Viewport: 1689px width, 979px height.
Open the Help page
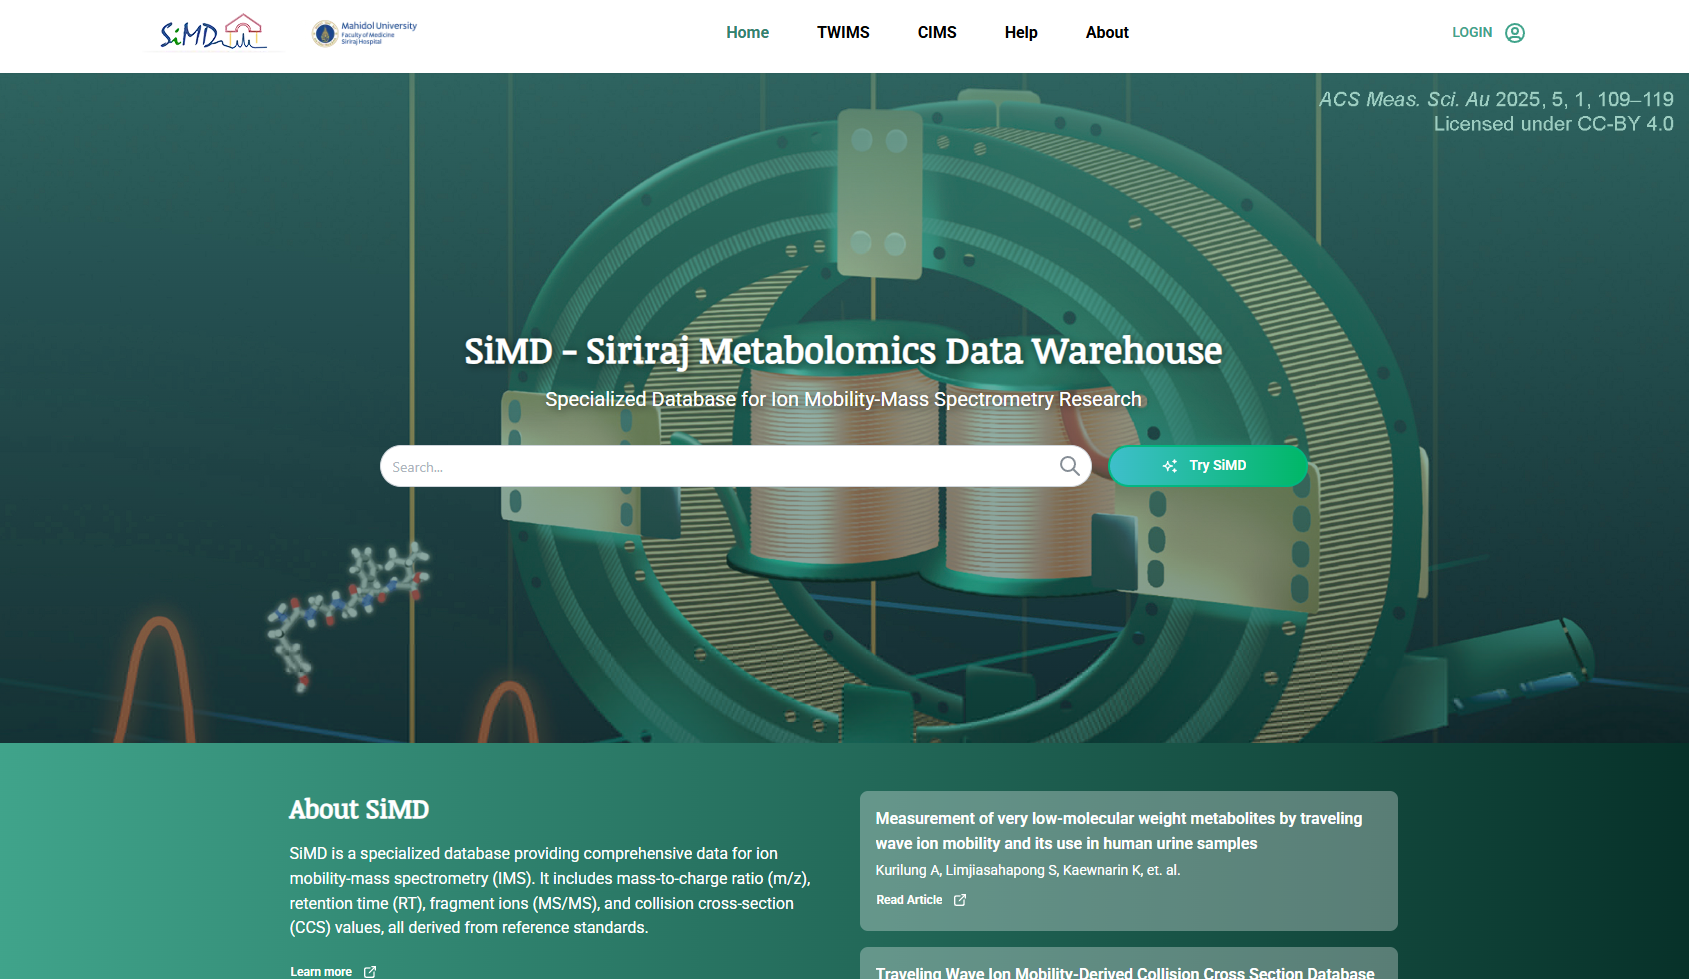point(1021,32)
